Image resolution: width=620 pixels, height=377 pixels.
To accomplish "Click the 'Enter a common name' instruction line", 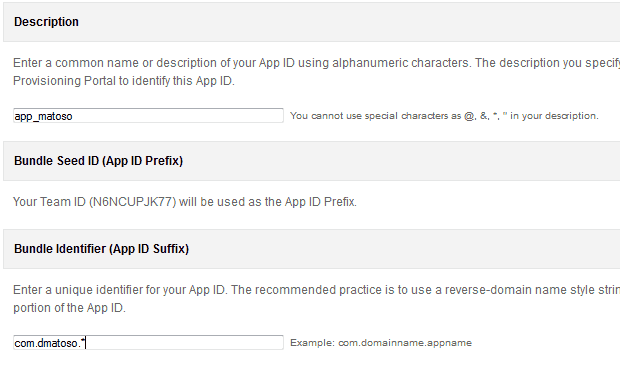I will (x=316, y=63).
